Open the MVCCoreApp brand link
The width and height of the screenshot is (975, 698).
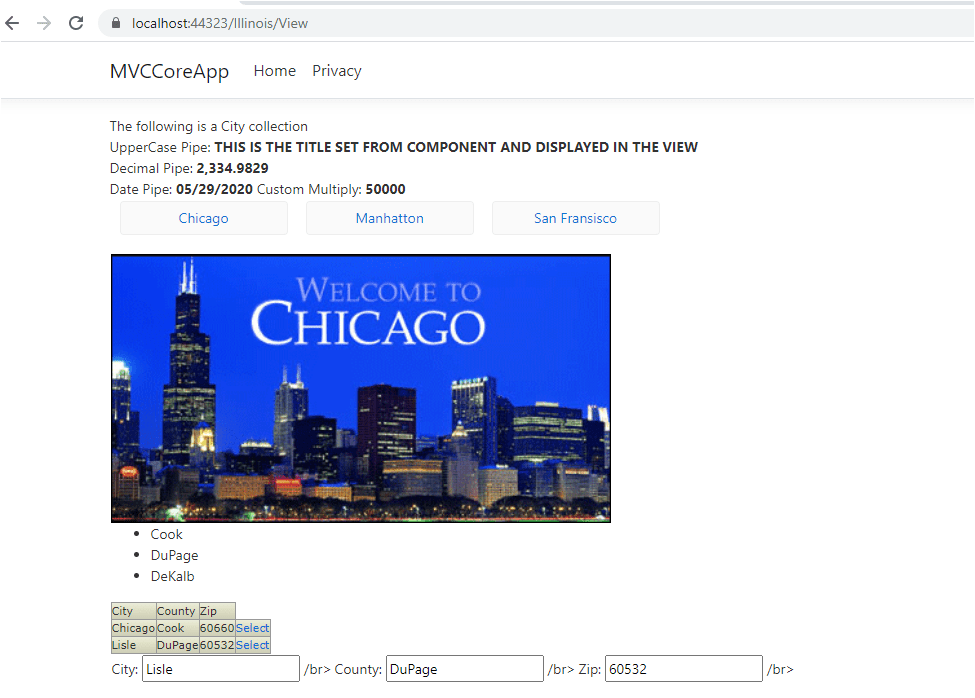[x=169, y=71]
